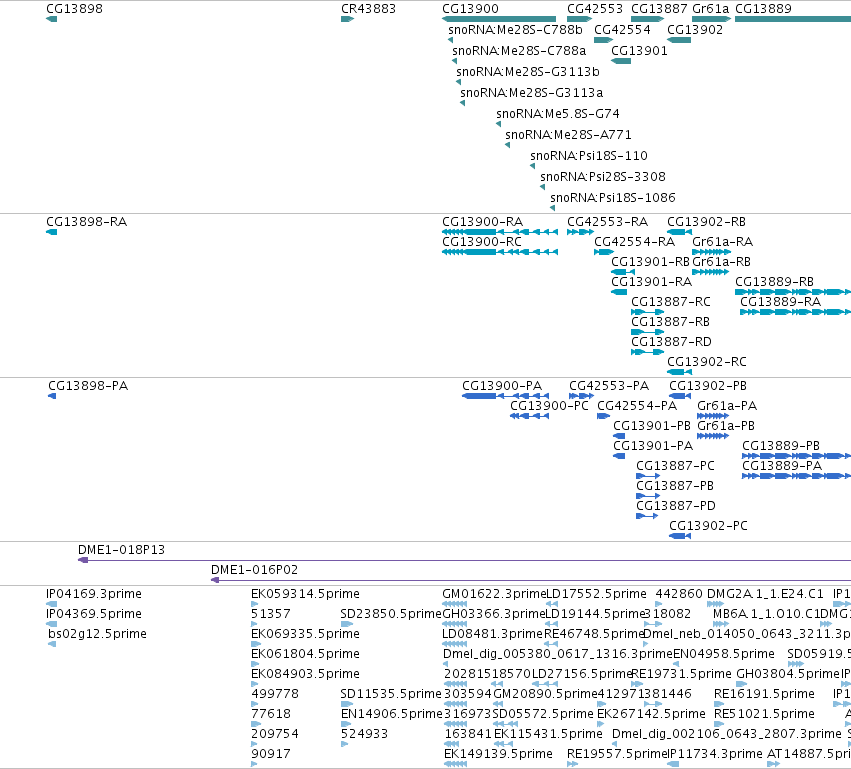Select transcript CG13901-RA
The width and height of the screenshot is (851, 769).
tap(651, 282)
